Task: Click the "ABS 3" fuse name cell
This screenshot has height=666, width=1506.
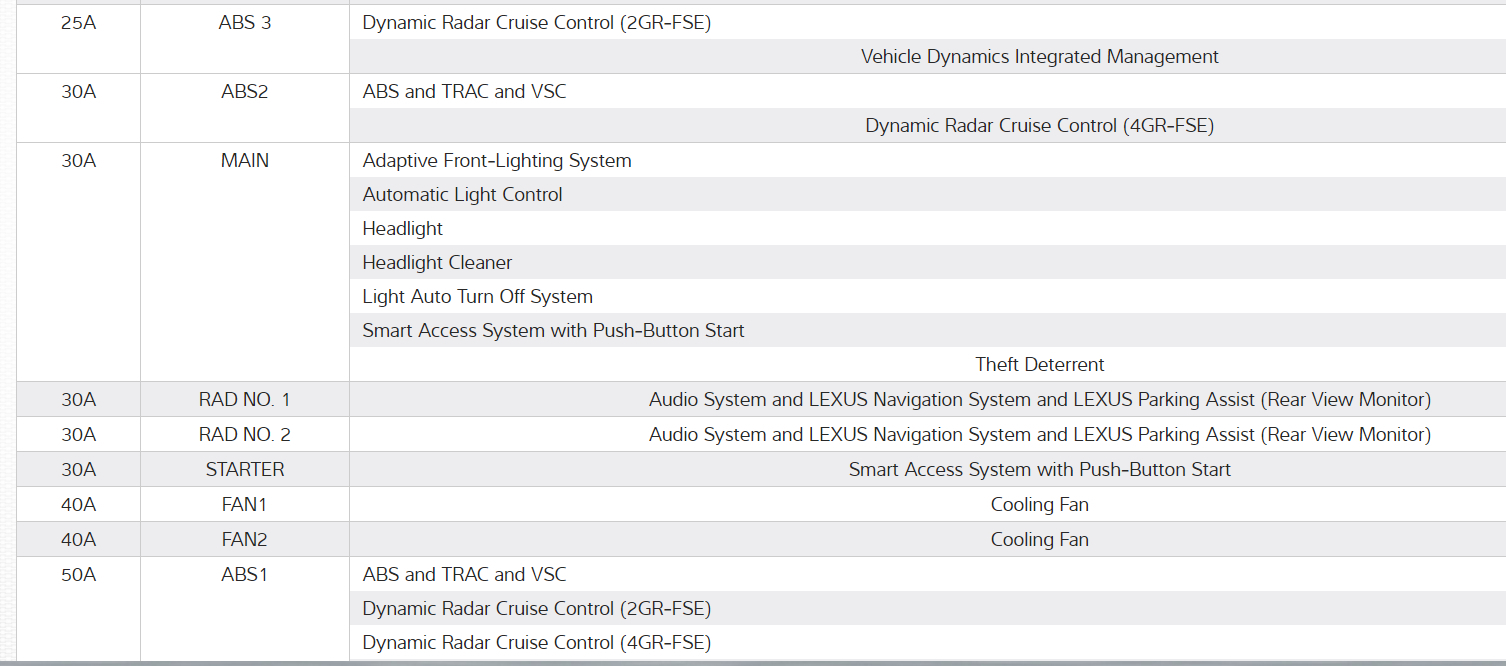Action: coord(245,23)
